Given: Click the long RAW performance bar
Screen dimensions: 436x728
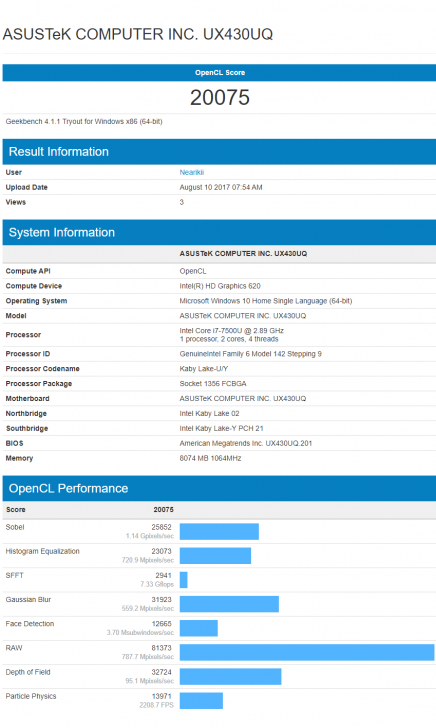Looking at the screenshot, I should tap(307, 652).
